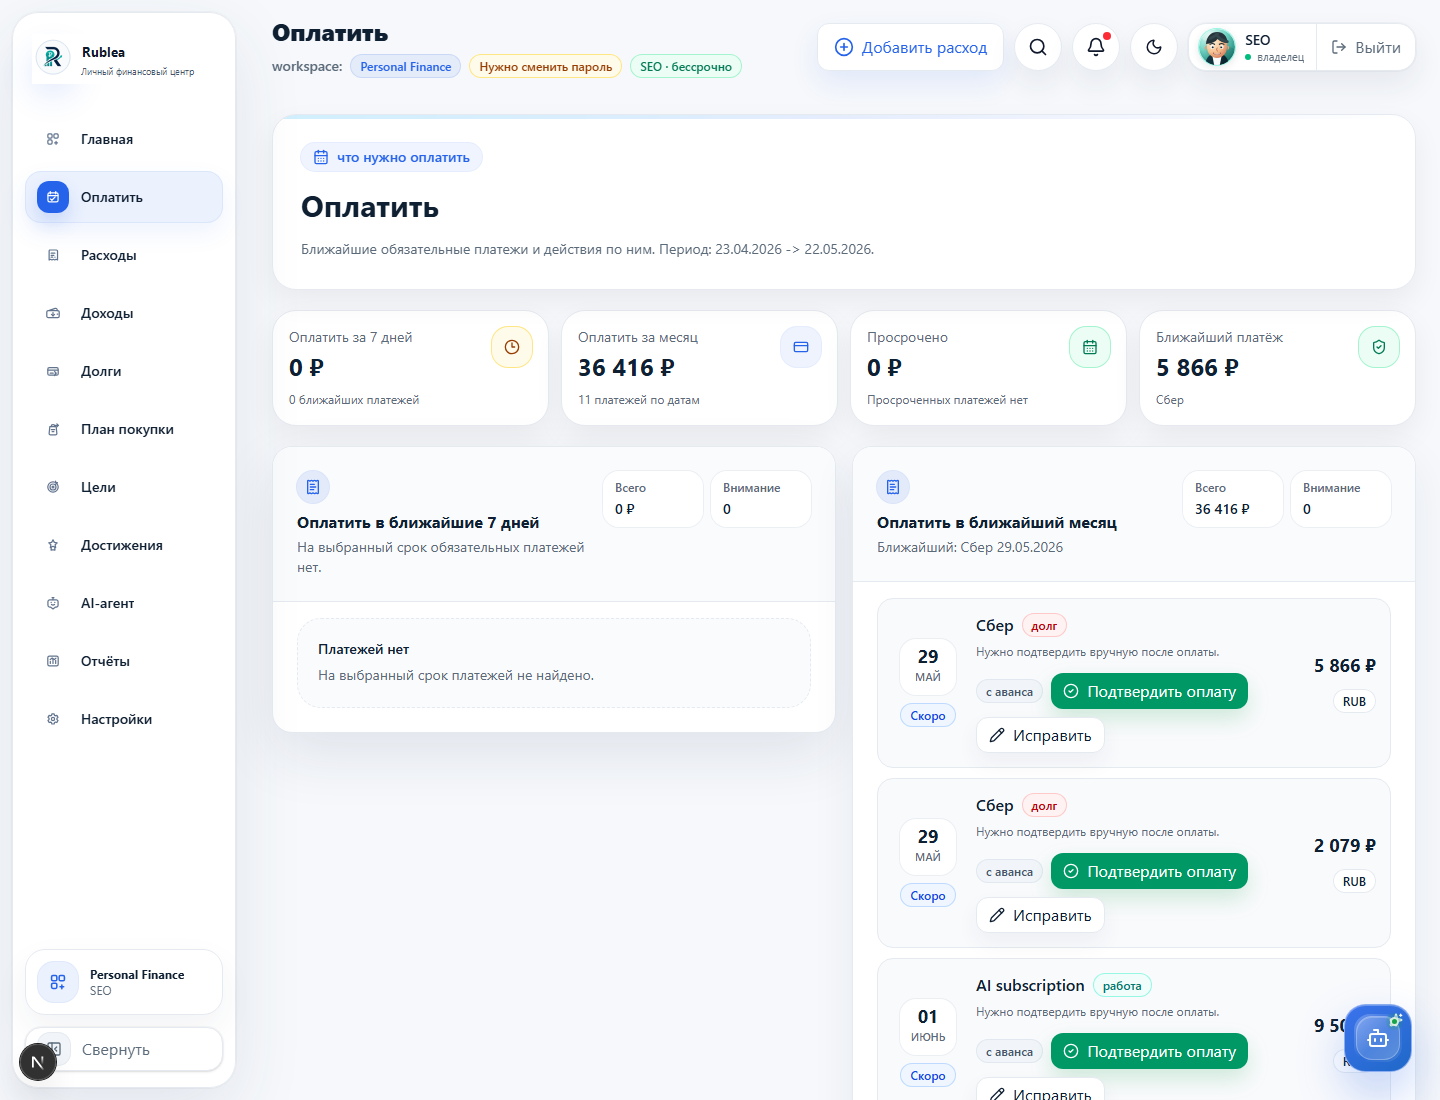Confirm payment for AI subscription
The image size is (1440, 1100).
tap(1149, 1051)
